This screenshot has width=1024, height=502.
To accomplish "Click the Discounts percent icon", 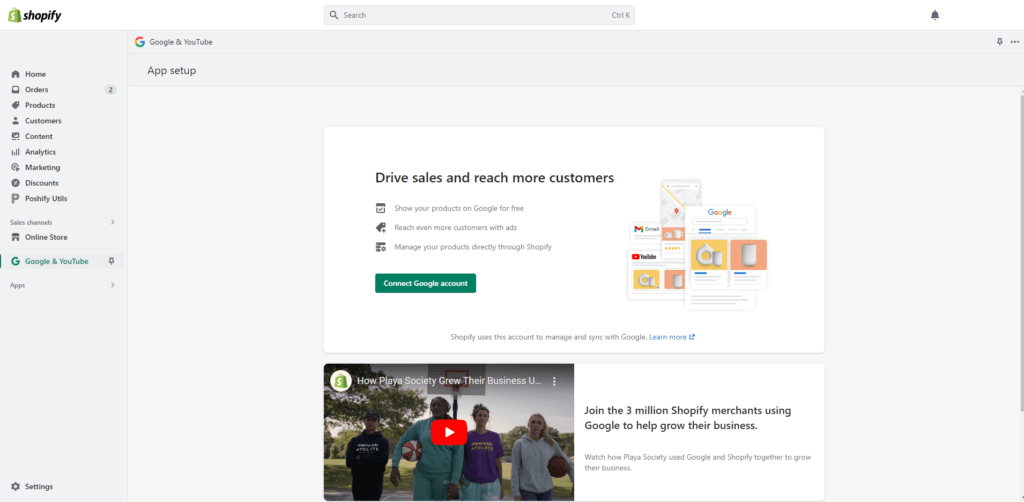I will point(16,183).
